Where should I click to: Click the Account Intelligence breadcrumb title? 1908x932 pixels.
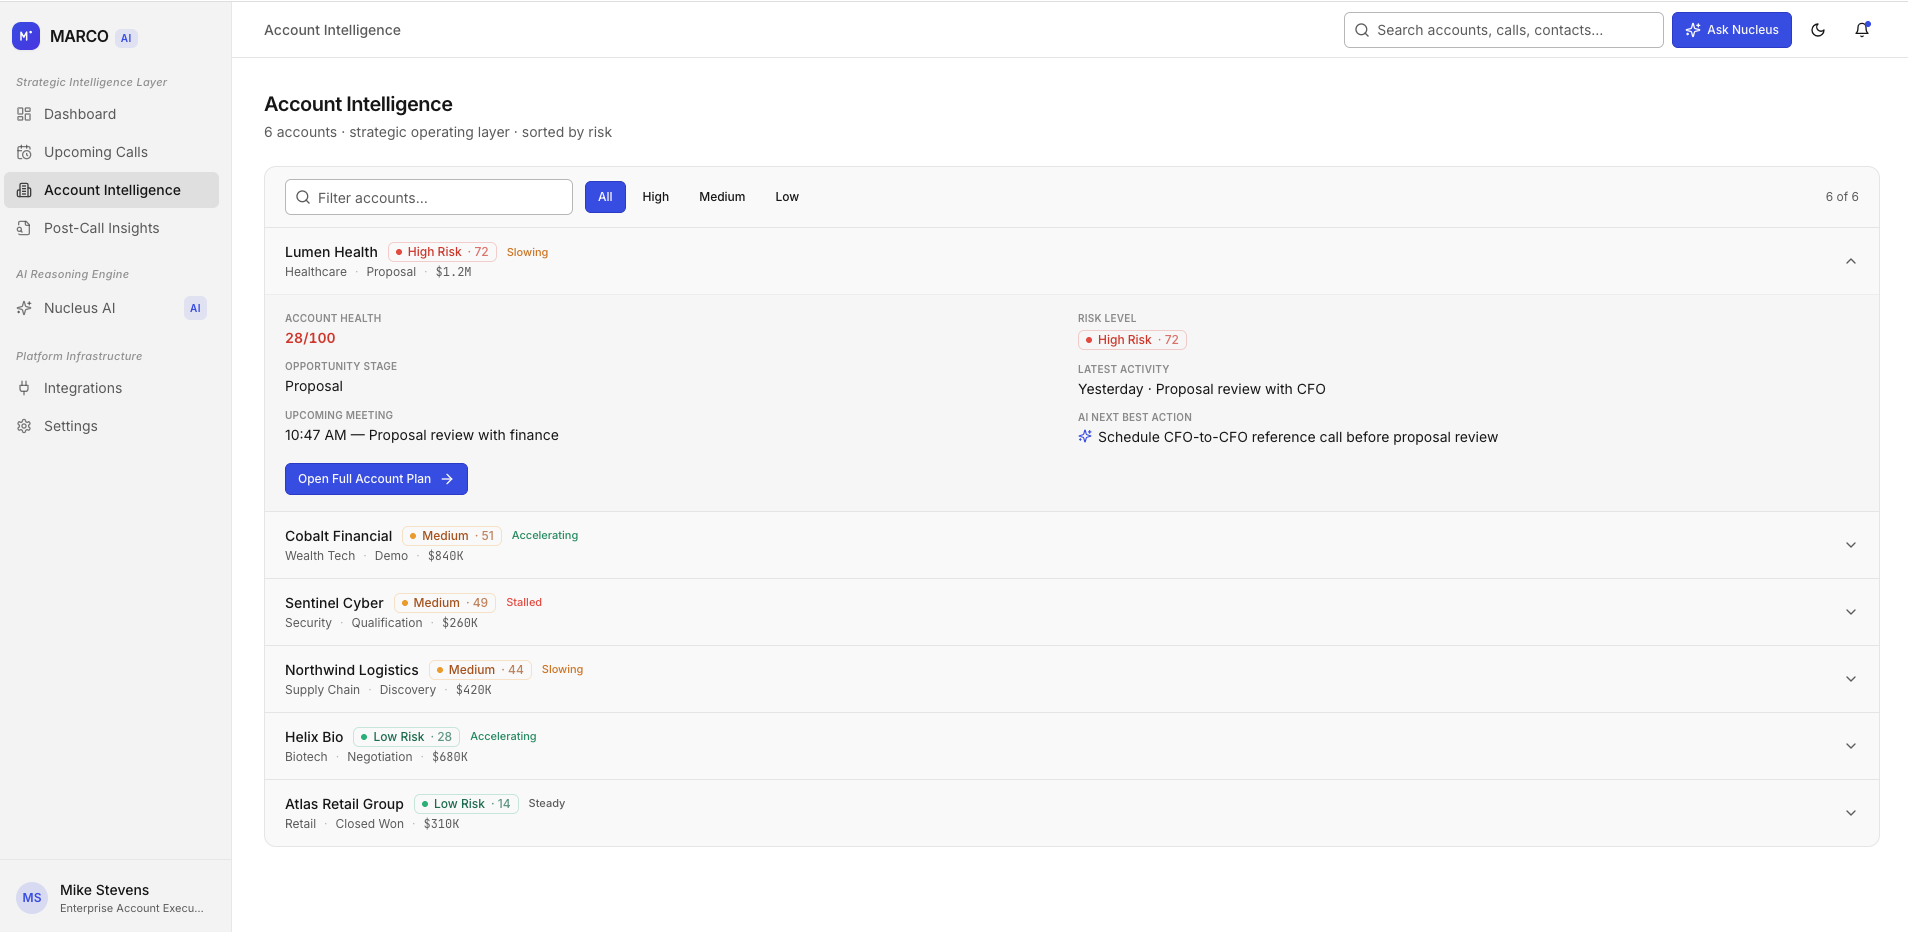point(332,30)
